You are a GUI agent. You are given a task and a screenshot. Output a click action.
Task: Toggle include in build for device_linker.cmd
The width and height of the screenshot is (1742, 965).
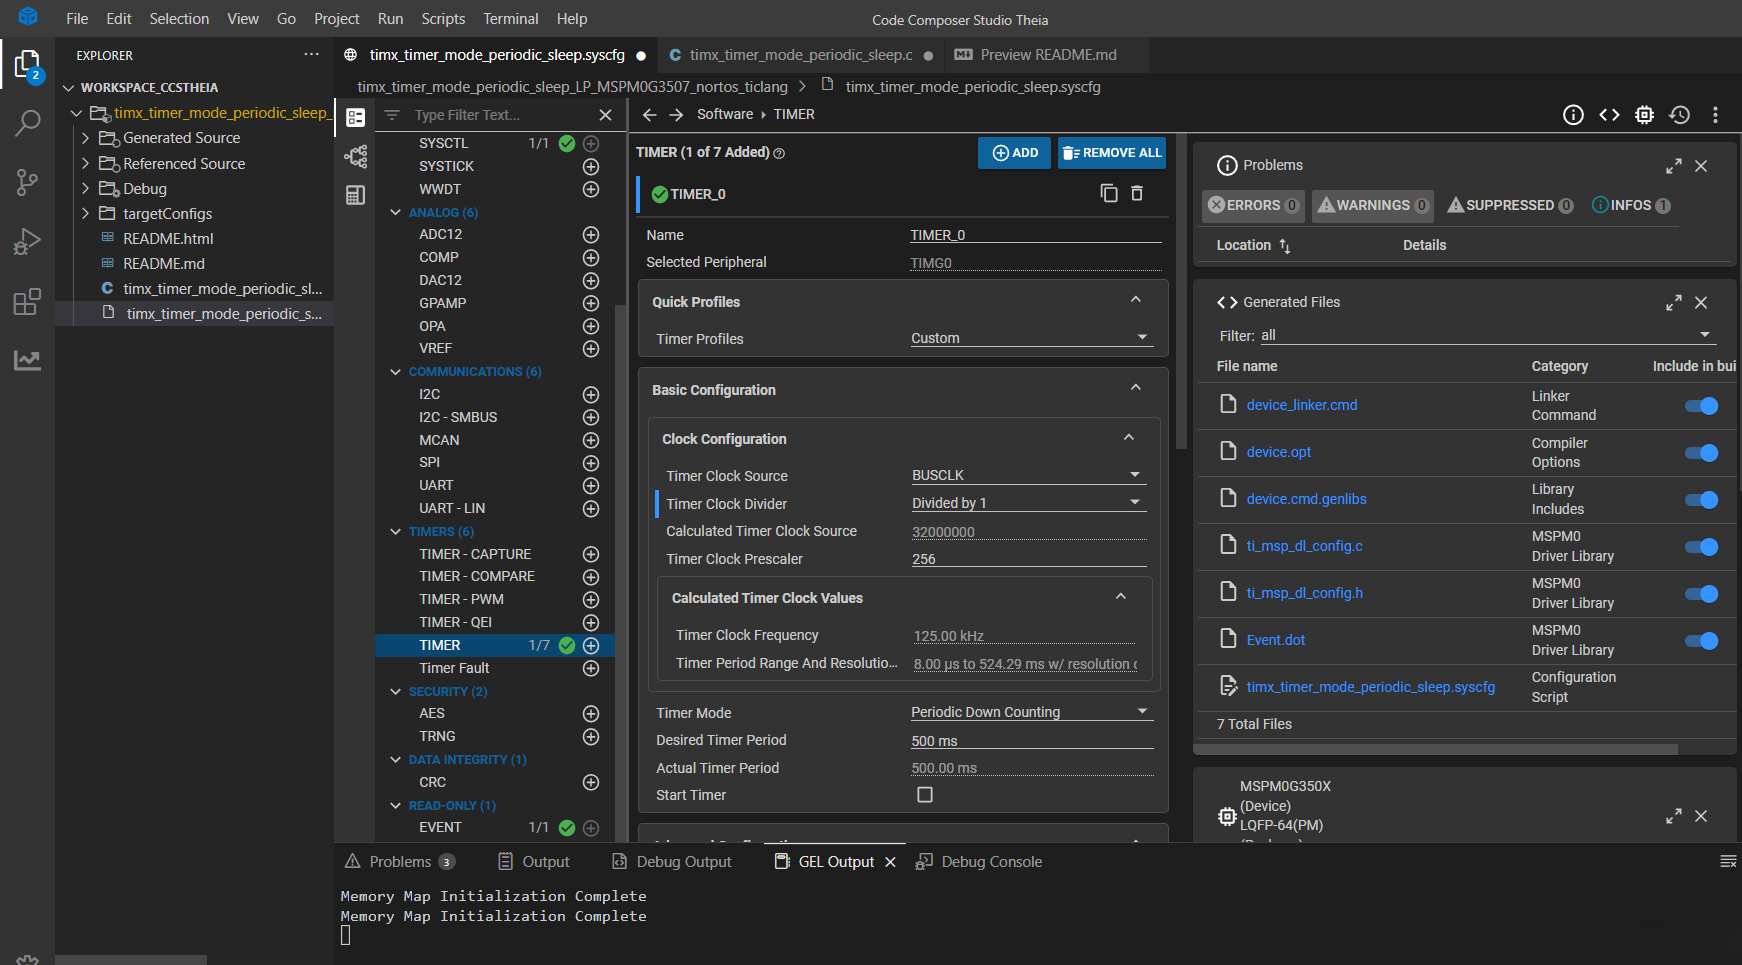[x=1701, y=406]
